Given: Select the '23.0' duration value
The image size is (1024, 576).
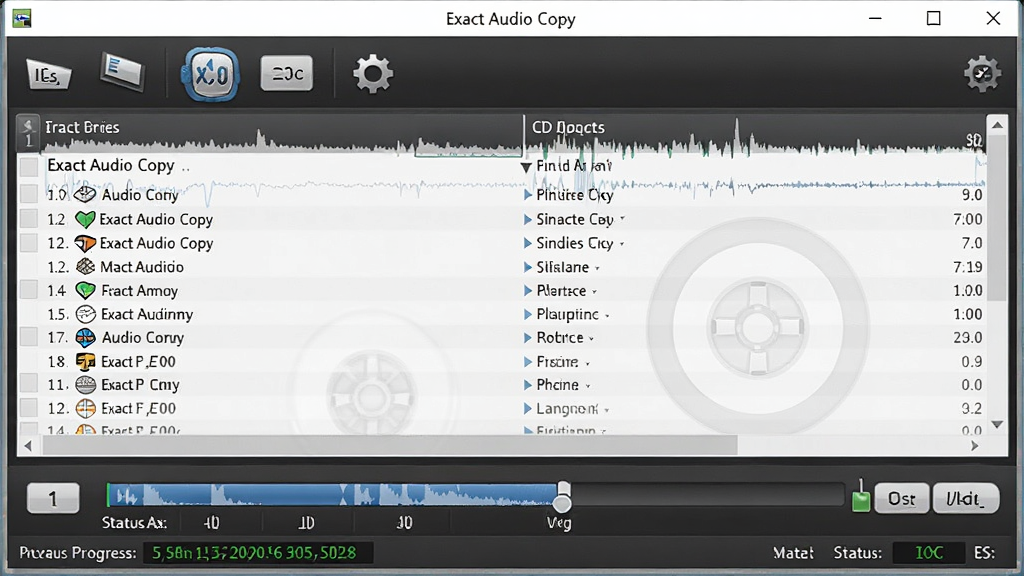Looking at the screenshot, I should (x=967, y=338).
